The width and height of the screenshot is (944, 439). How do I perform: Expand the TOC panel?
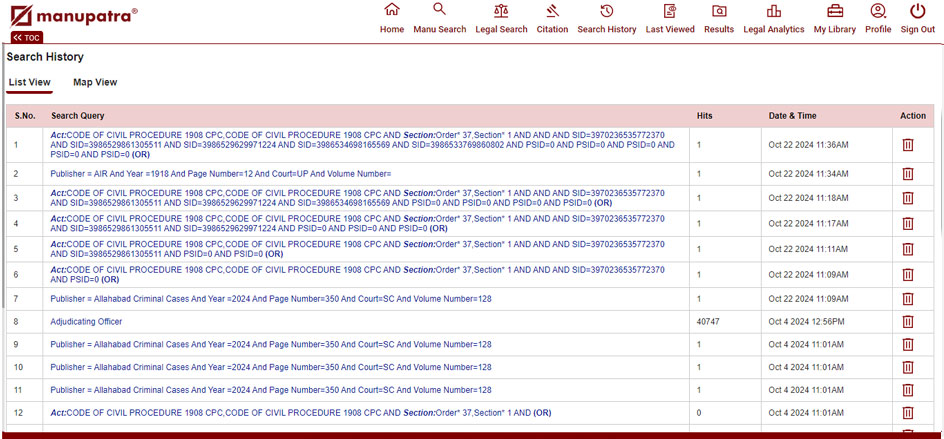pos(27,38)
